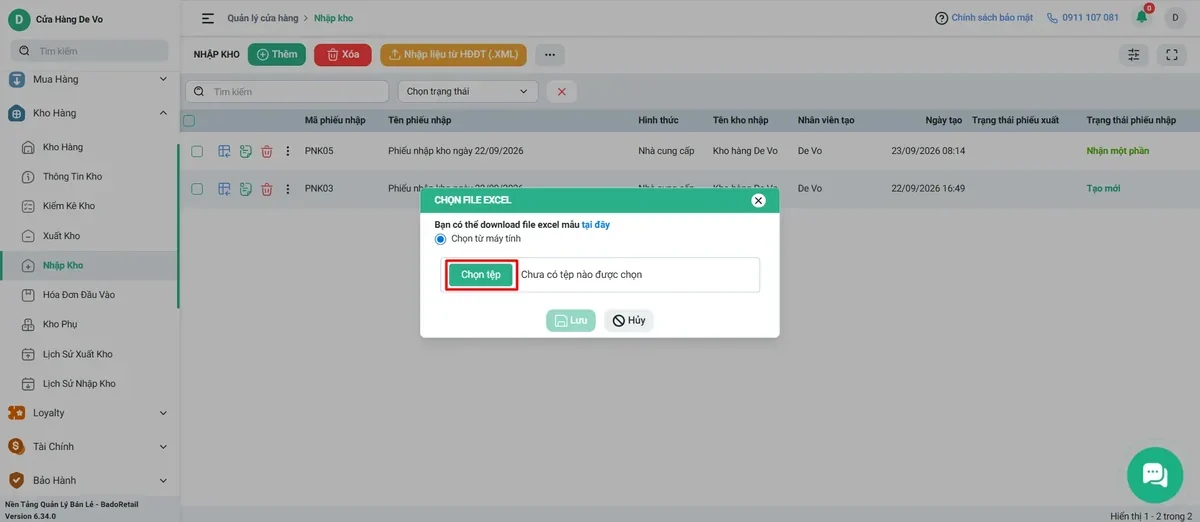The height and width of the screenshot is (522, 1200).
Task: Go to Xuất Kho in sidebar
Action: (x=61, y=236)
